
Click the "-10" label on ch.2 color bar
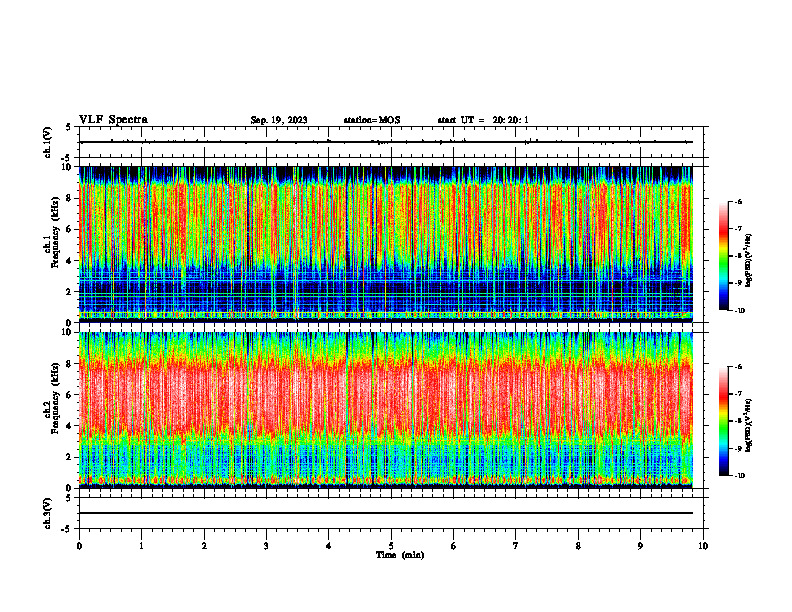739,475
